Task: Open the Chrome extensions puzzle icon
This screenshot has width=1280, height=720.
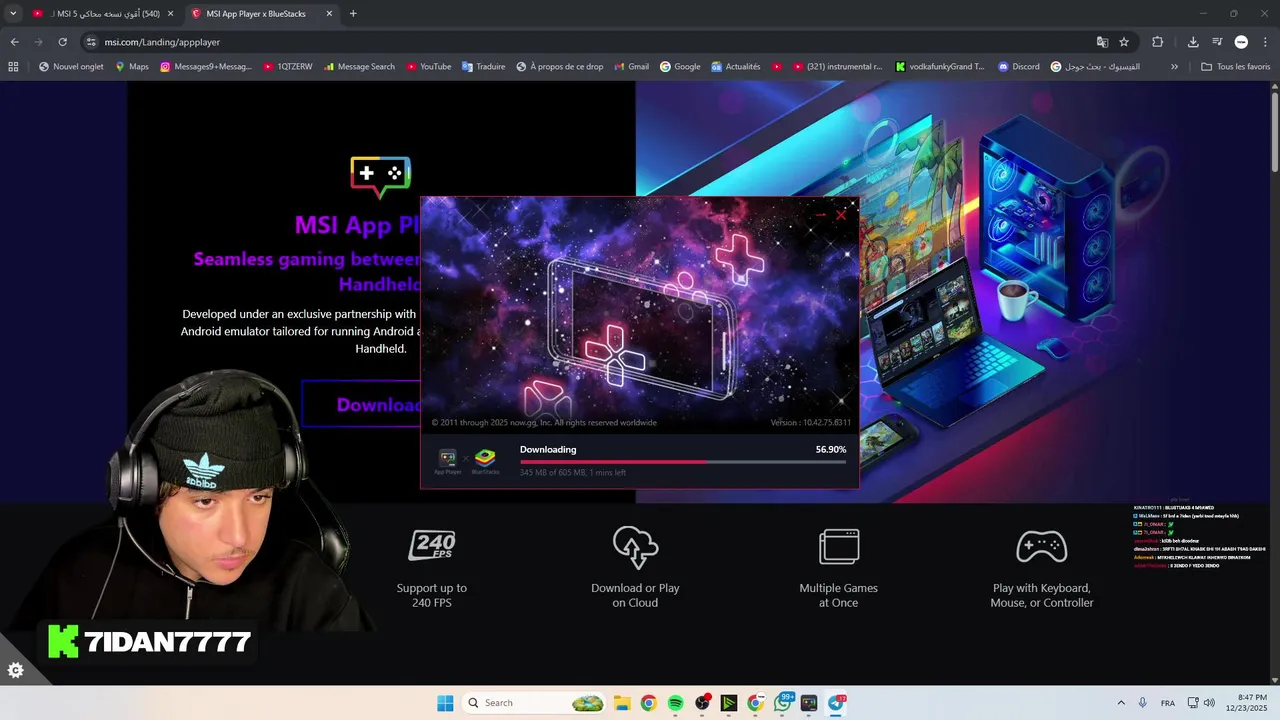Action: pos(1158,42)
